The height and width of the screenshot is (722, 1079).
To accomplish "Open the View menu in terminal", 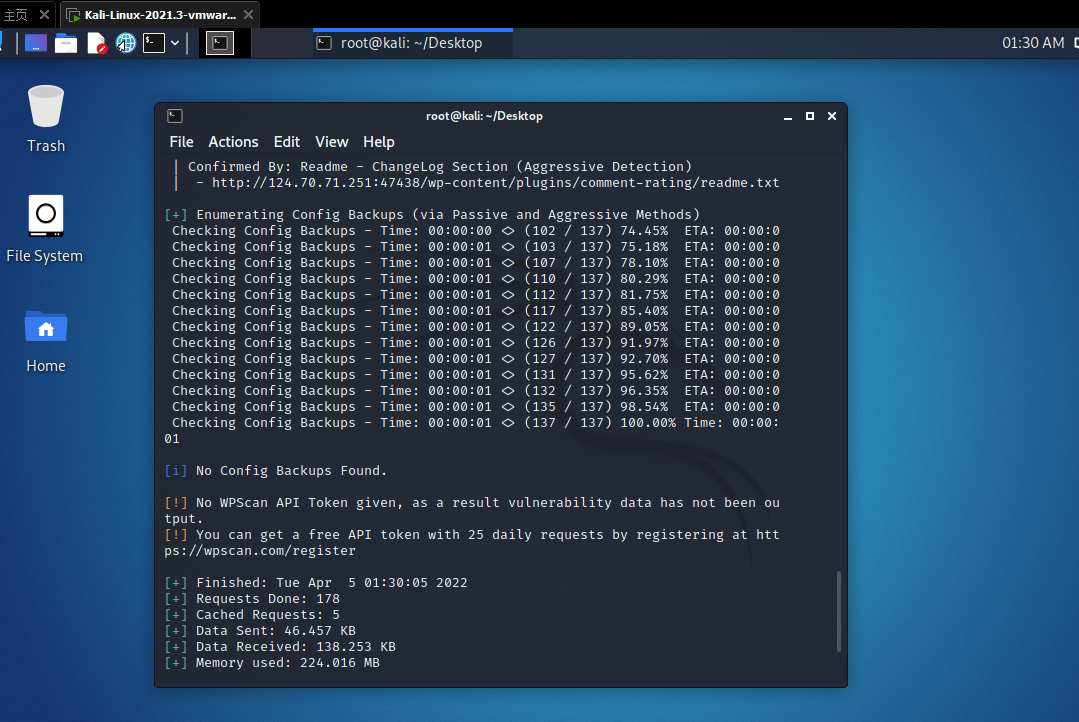I will tap(332, 142).
